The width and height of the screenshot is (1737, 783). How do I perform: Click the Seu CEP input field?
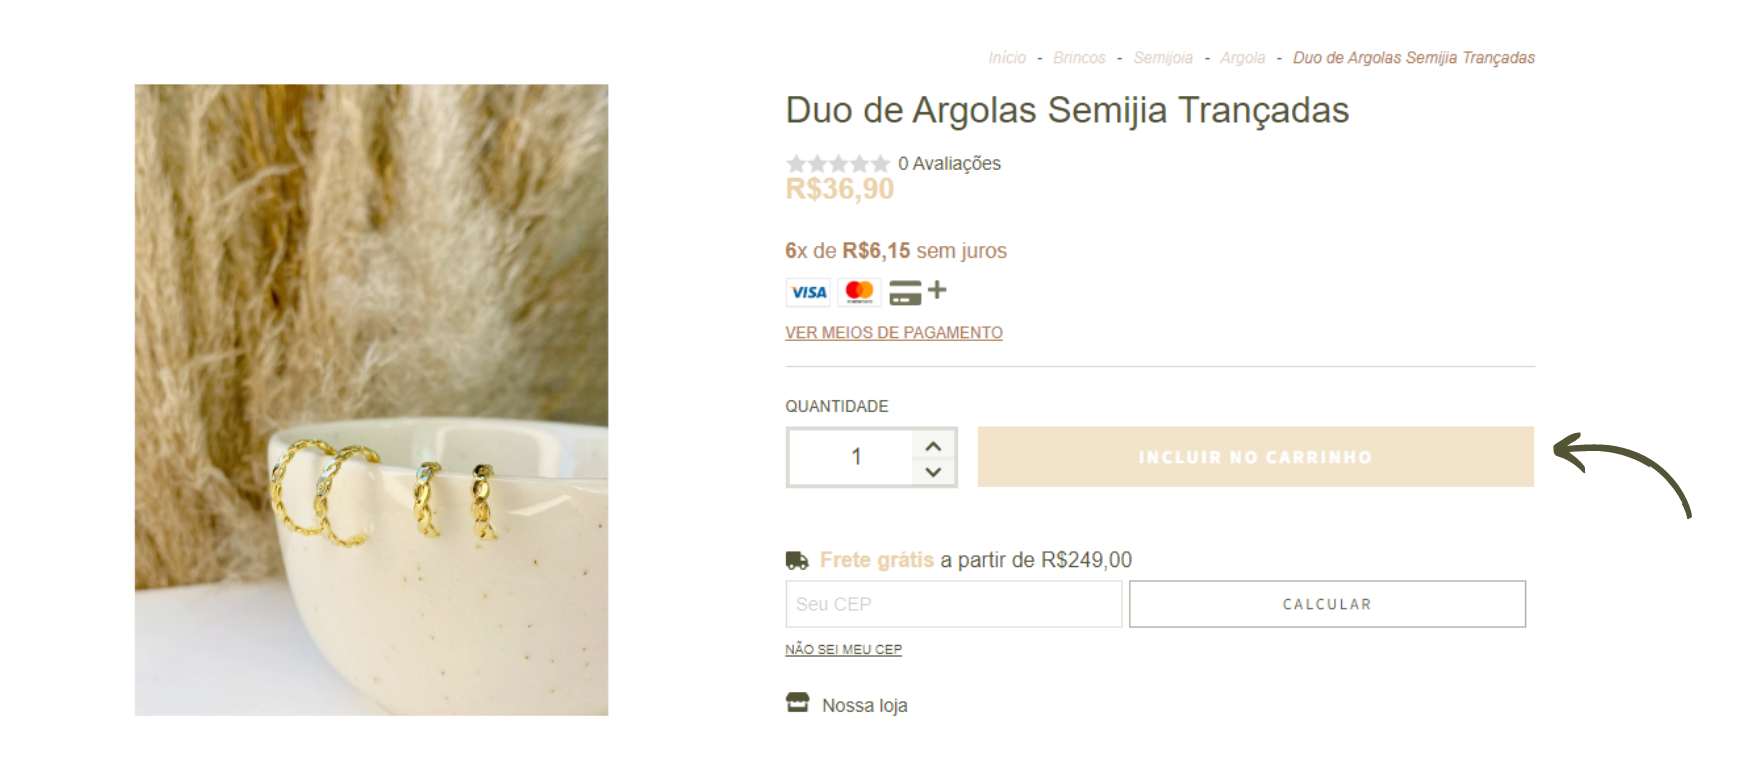[x=953, y=604]
